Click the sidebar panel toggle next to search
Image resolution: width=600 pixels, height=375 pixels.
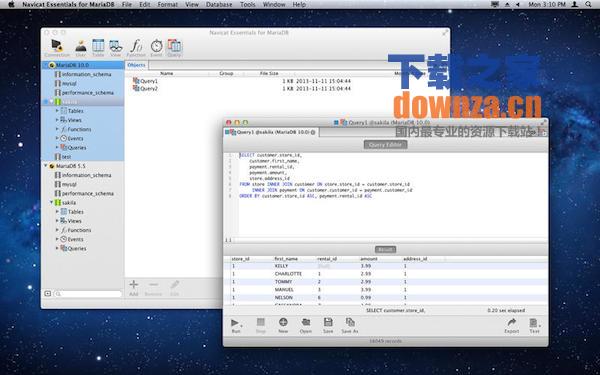[48, 293]
